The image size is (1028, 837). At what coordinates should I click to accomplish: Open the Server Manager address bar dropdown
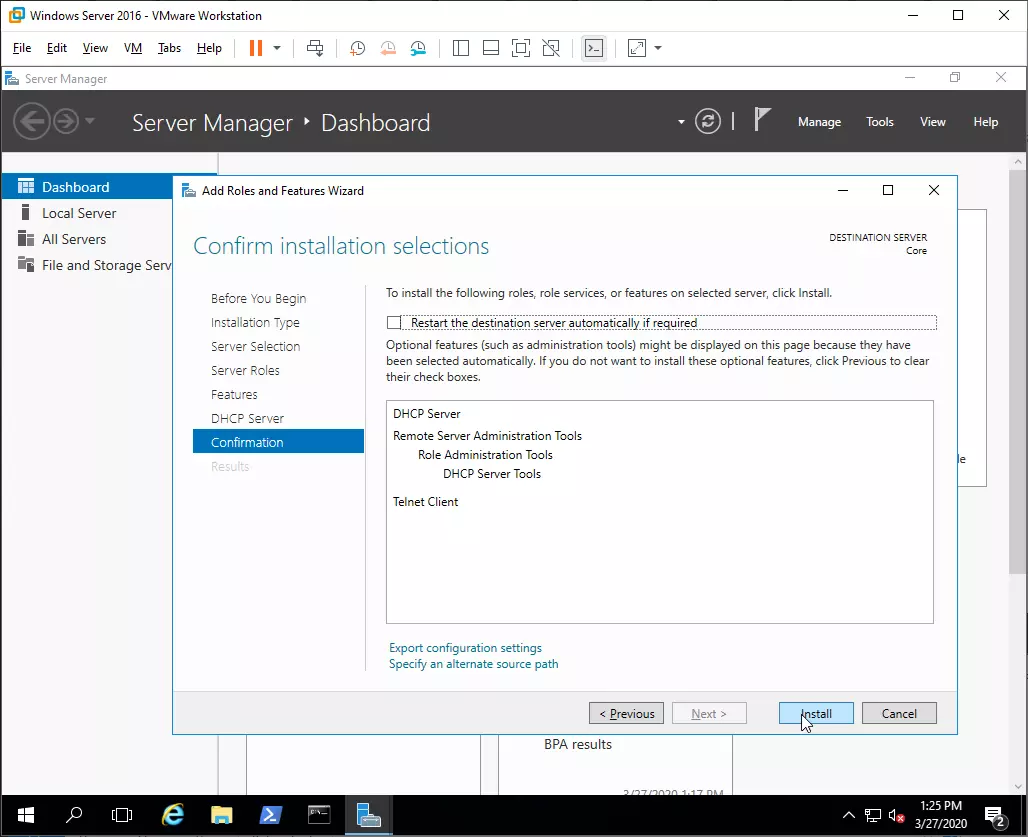tap(681, 122)
